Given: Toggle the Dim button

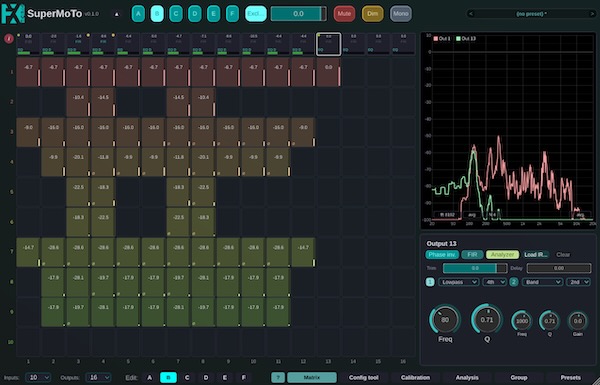Looking at the screenshot, I should [x=372, y=14].
